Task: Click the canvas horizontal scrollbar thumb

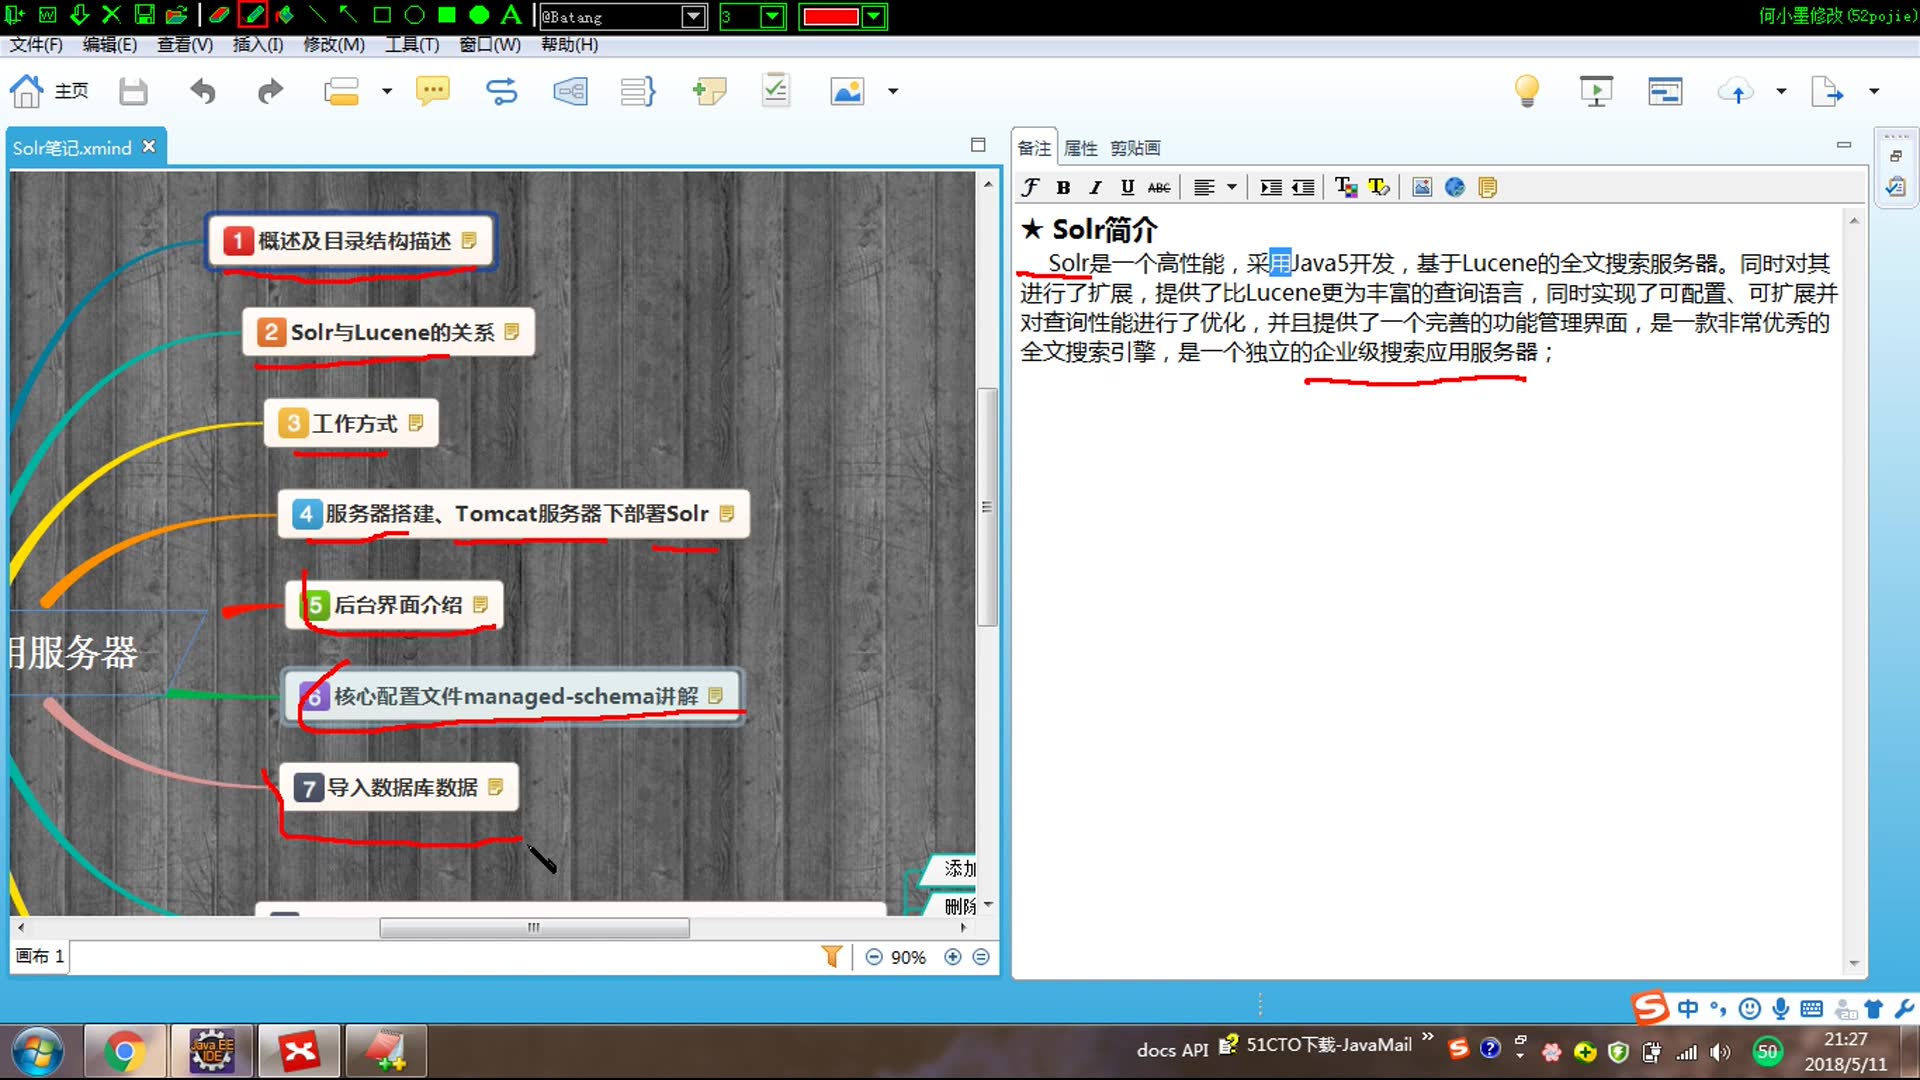Action: [534, 928]
